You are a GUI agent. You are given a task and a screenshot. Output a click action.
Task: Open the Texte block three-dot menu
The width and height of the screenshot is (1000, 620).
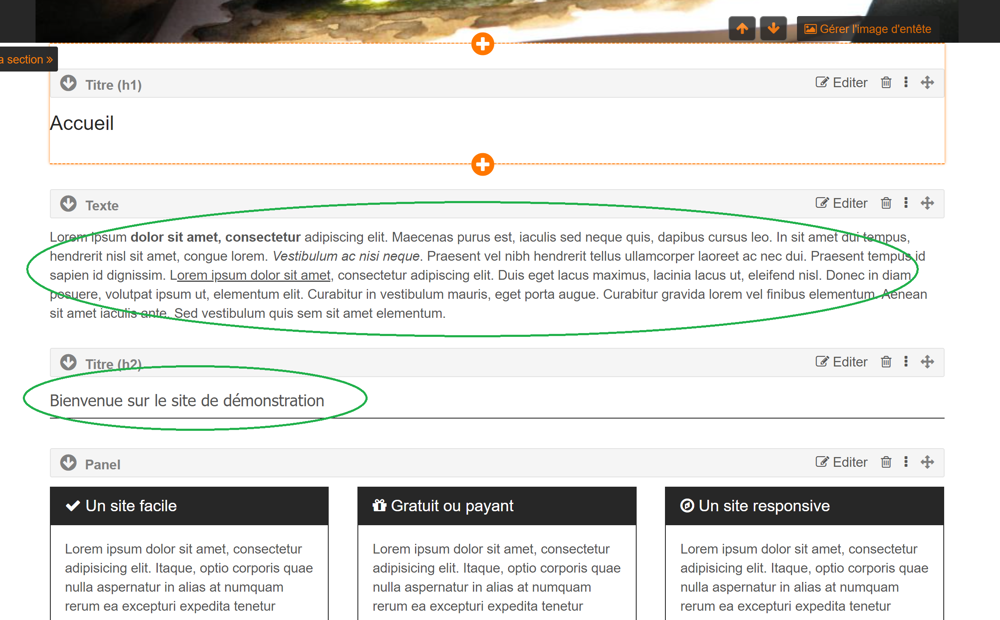click(906, 203)
